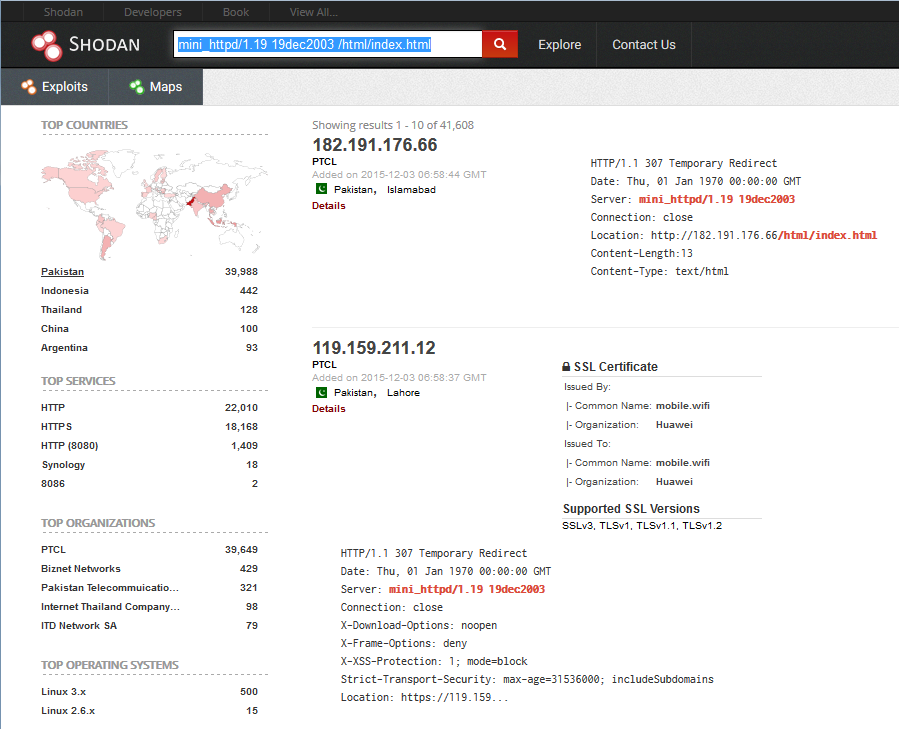The height and width of the screenshot is (729, 899).
Task: Open Details for 119.159.211.12
Action: [329, 408]
